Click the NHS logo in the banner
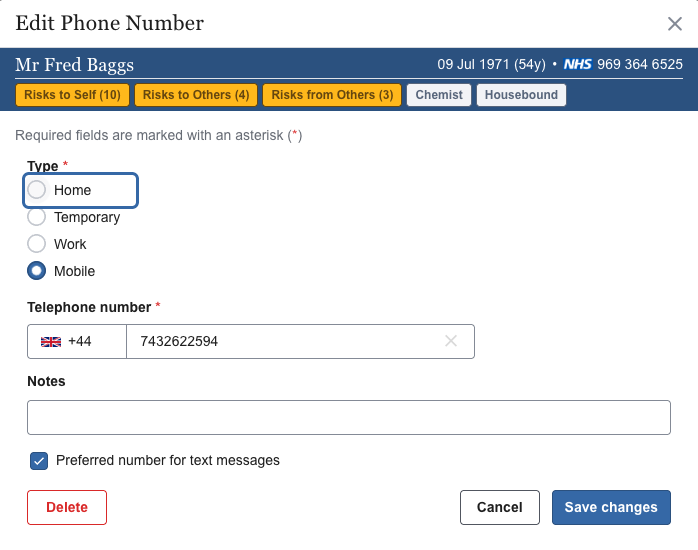Viewport: 698px width, 550px height. [x=577, y=64]
